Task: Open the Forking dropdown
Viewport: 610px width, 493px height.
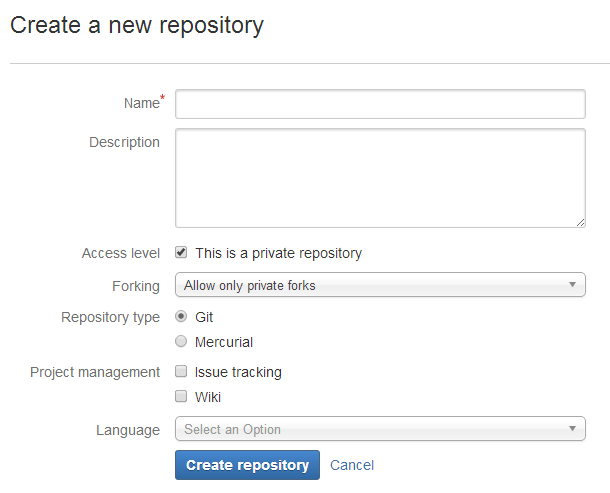Action: point(380,285)
